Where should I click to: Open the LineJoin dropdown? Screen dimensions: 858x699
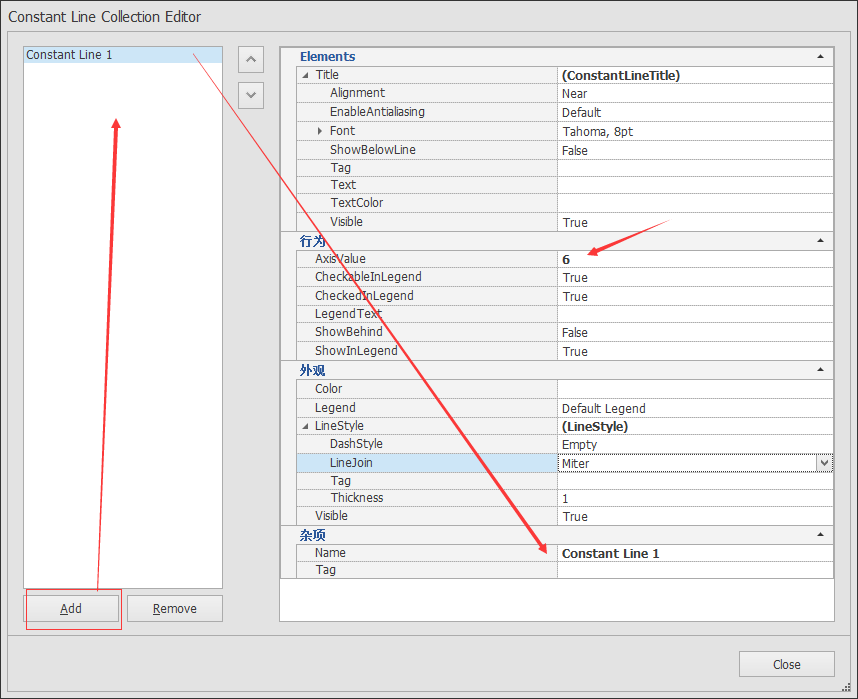coord(823,463)
